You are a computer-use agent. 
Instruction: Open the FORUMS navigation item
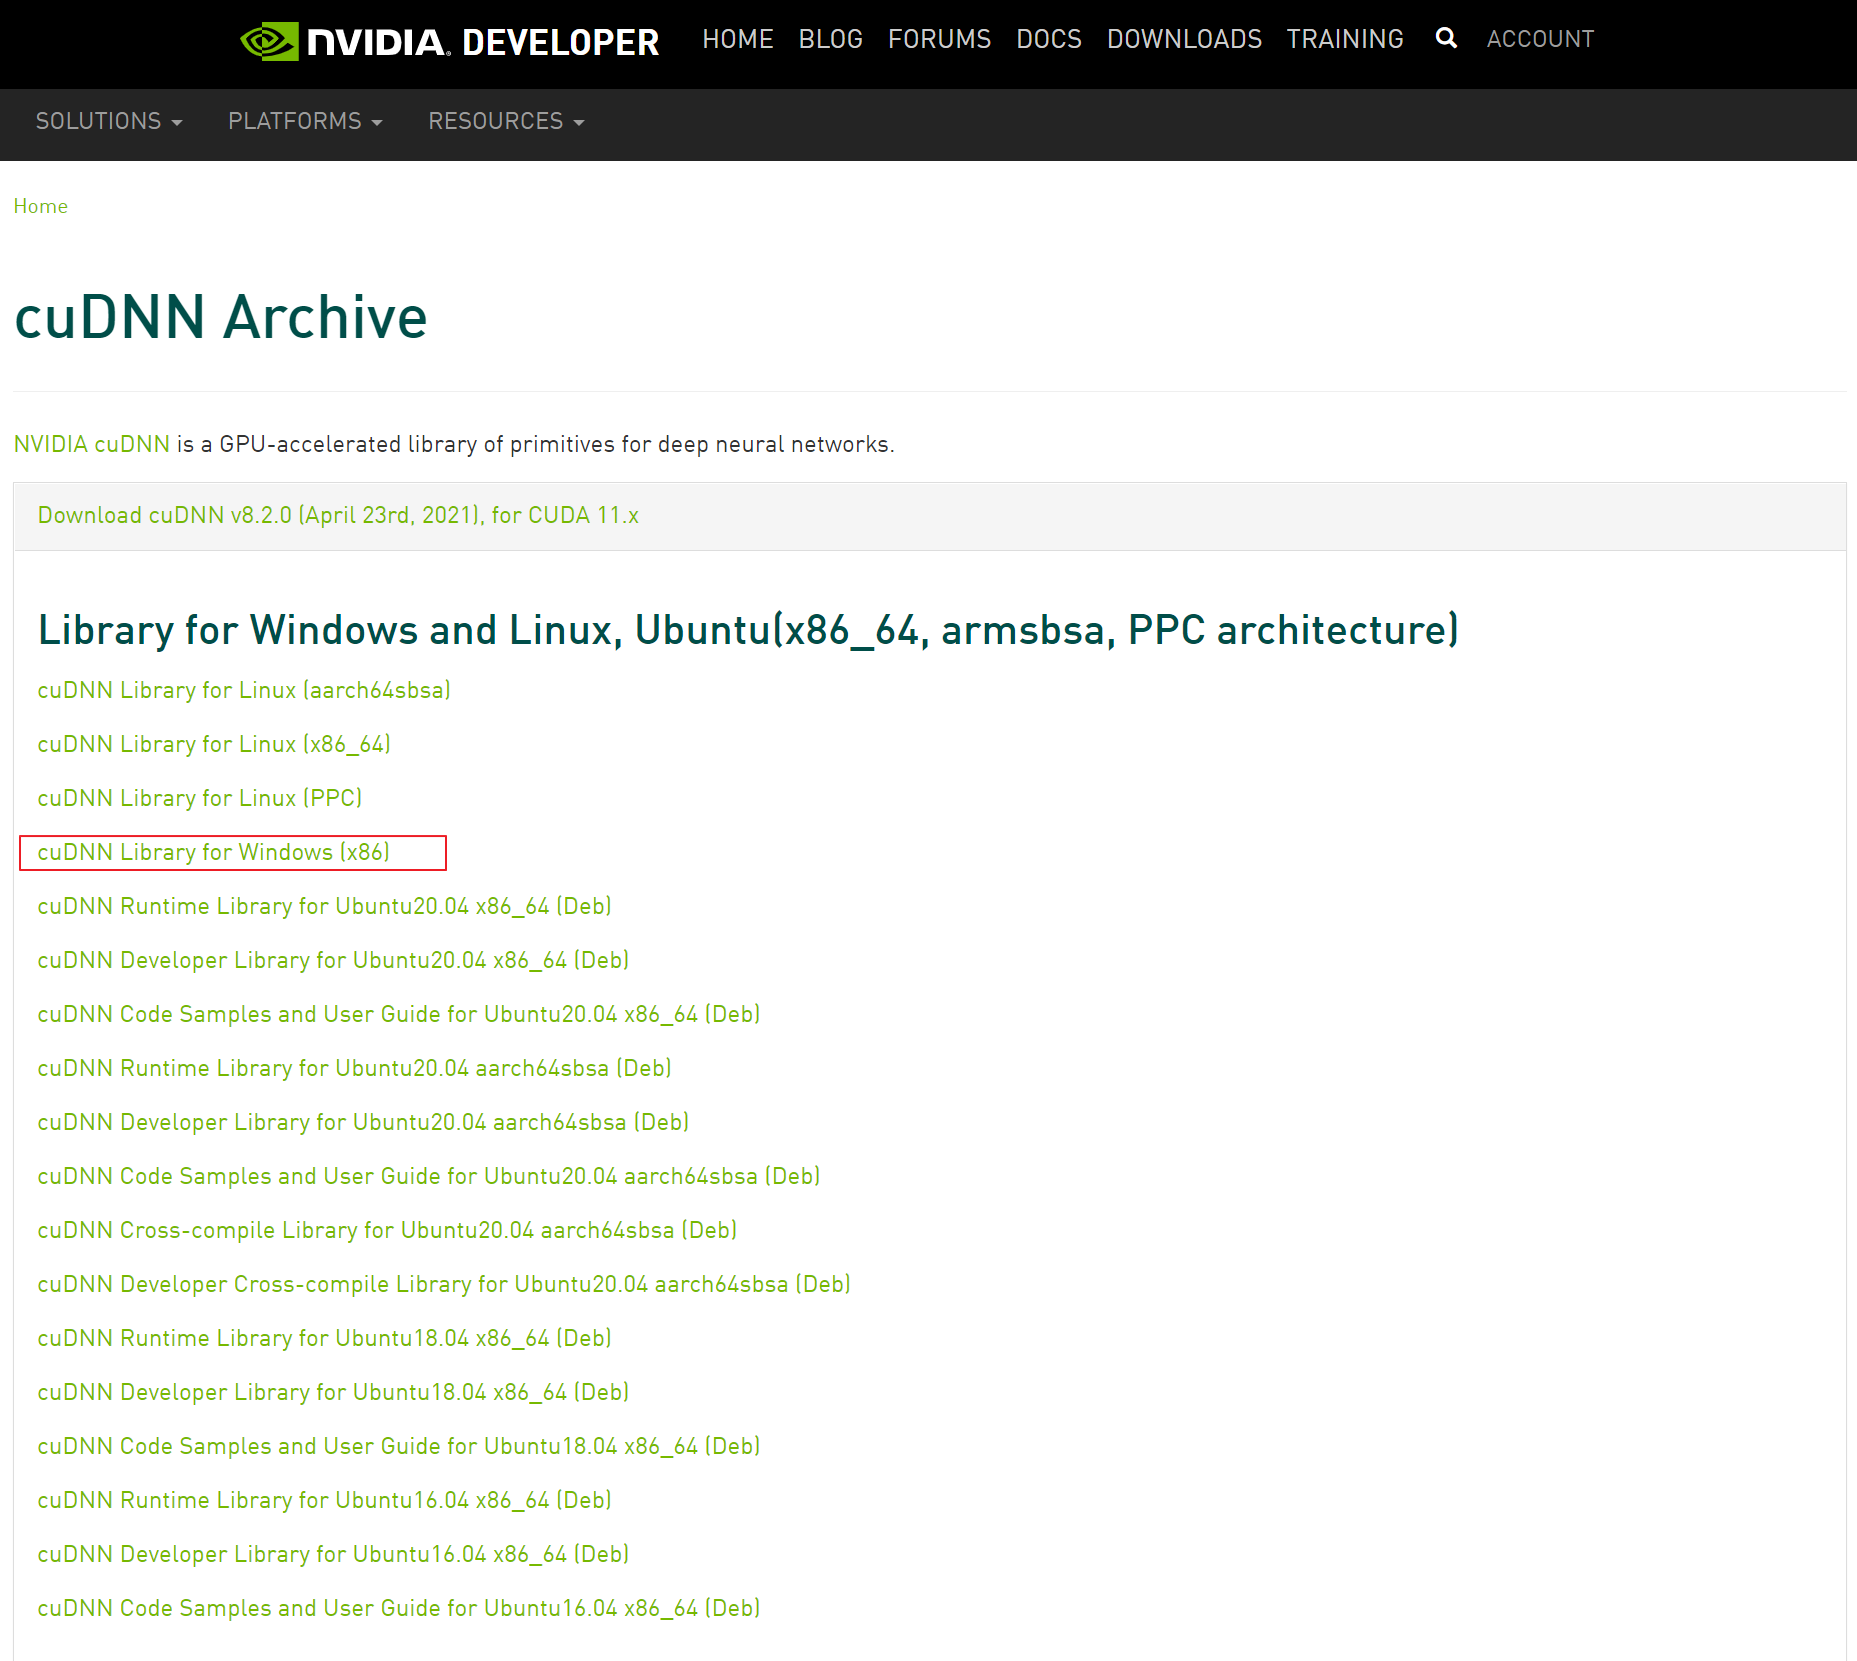pos(939,39)
